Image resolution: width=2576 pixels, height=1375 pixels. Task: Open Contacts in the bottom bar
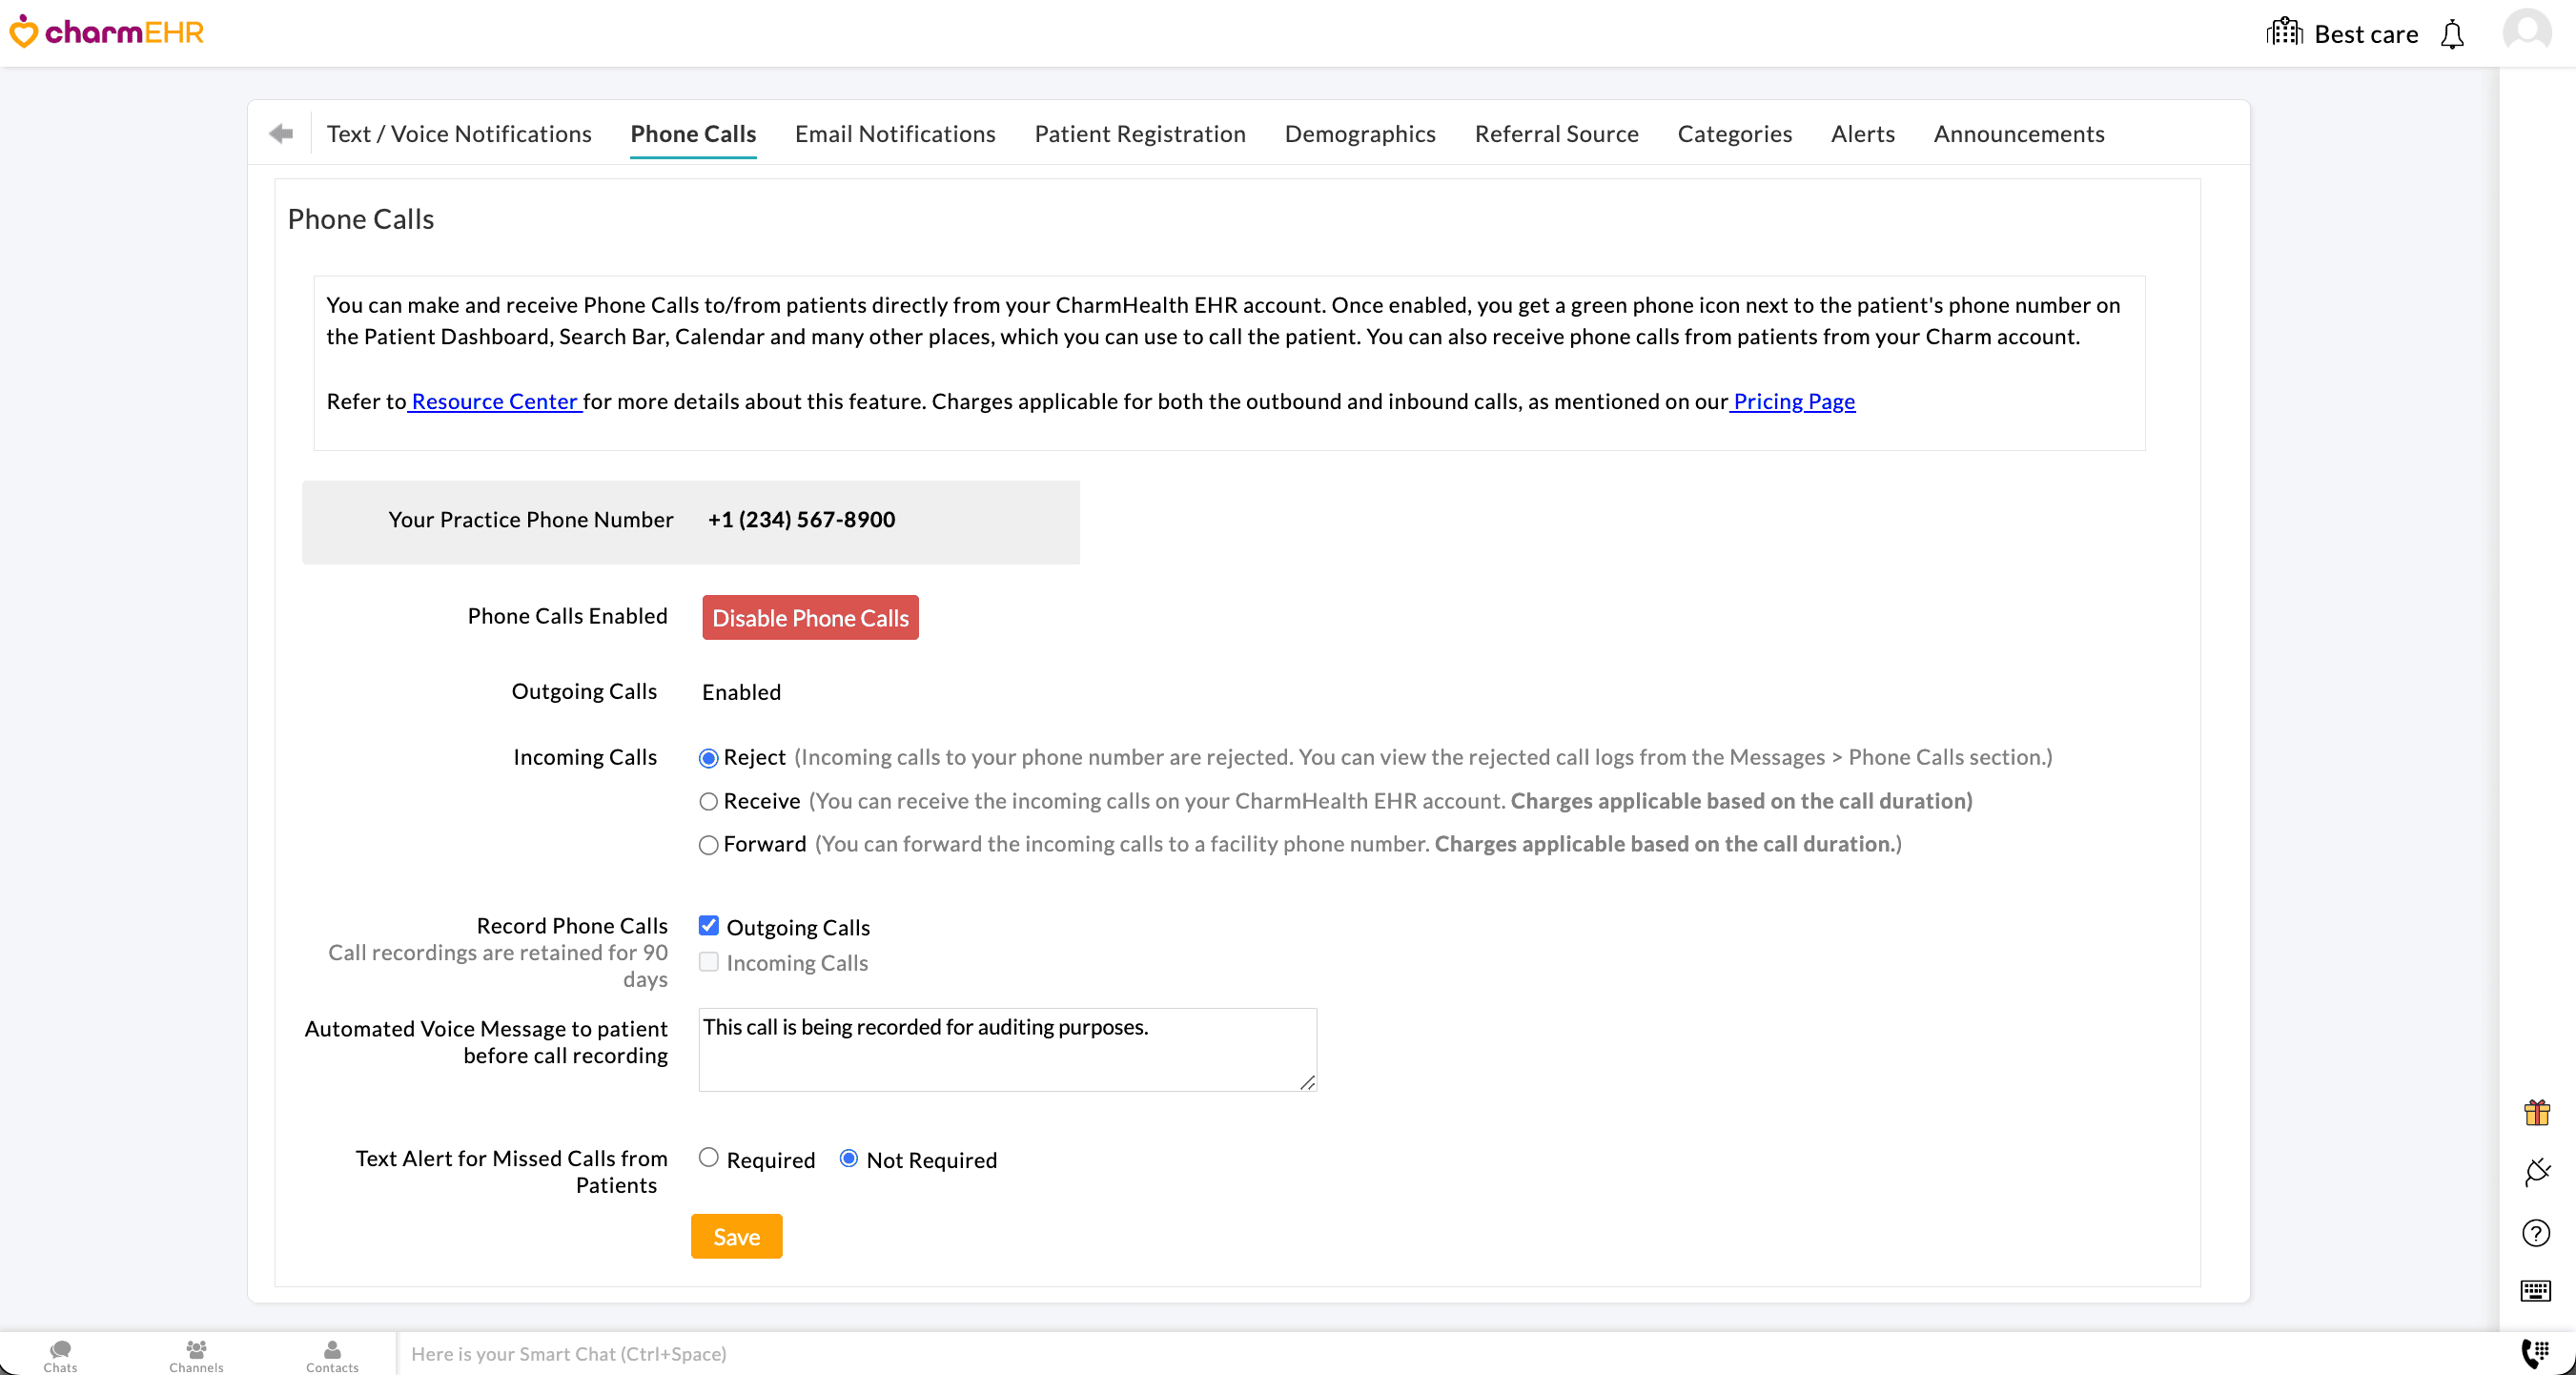[332, 1355]
